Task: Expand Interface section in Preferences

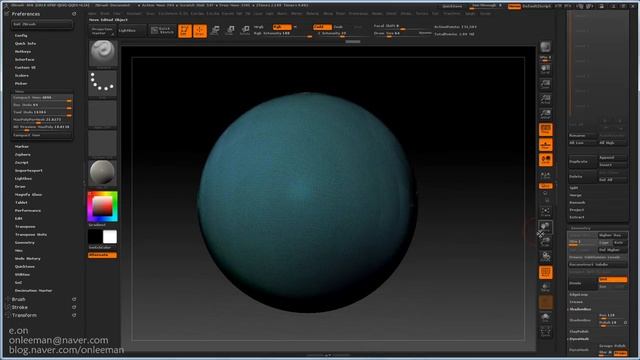Action: [24, 60]
